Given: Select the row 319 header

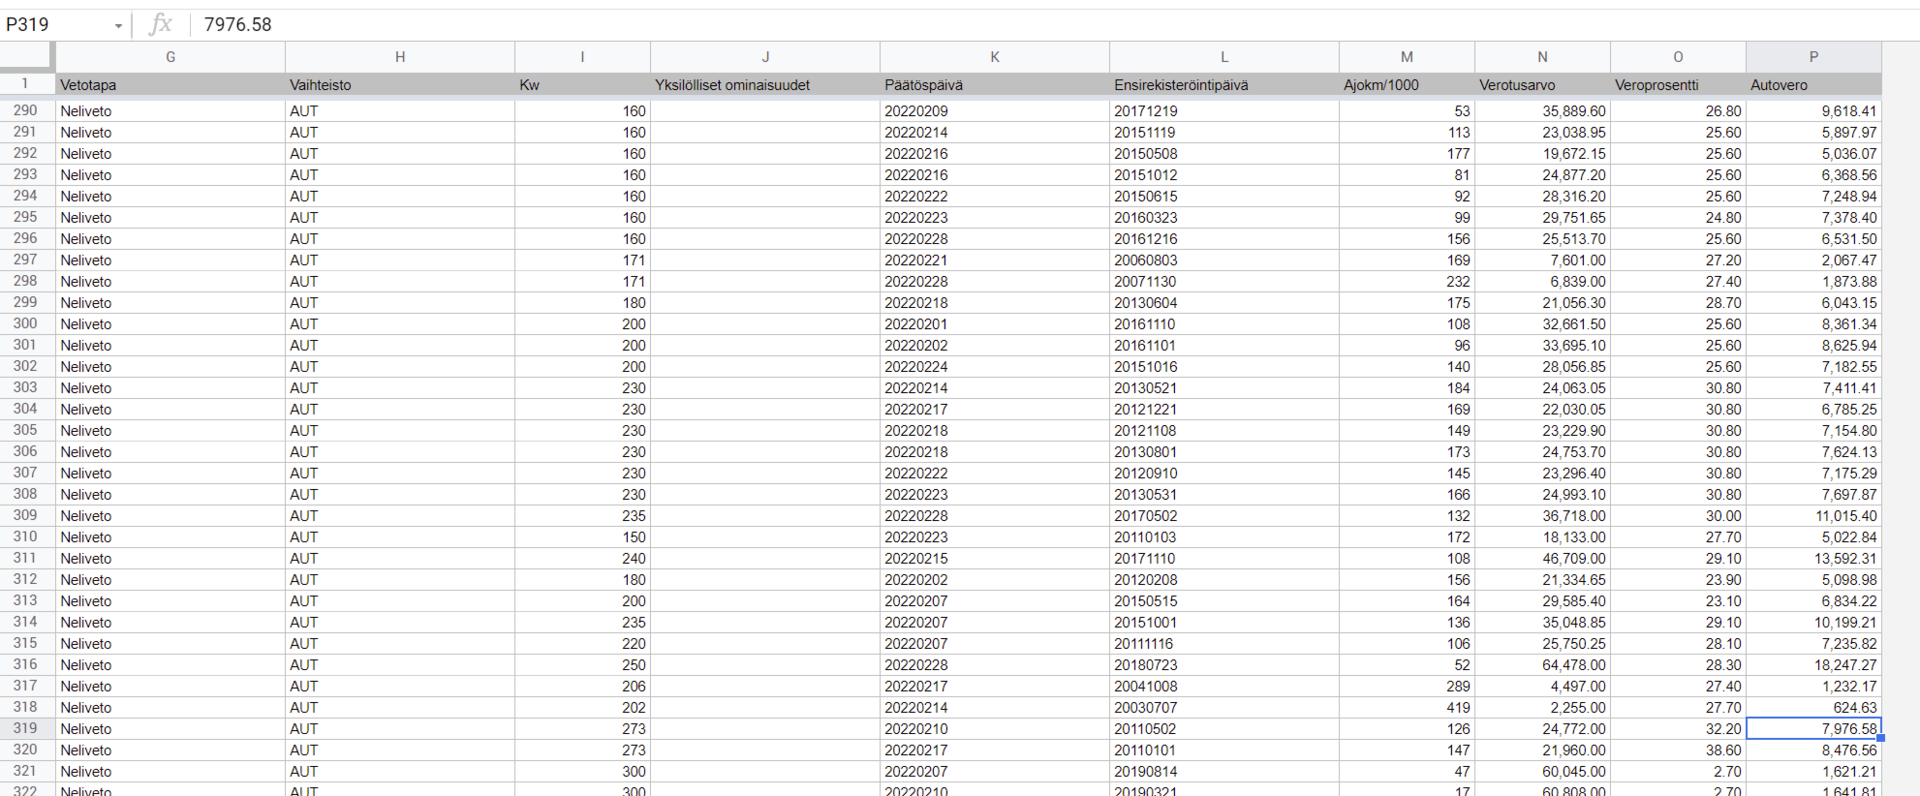Looking at the screenshot, I should [26, 729].
